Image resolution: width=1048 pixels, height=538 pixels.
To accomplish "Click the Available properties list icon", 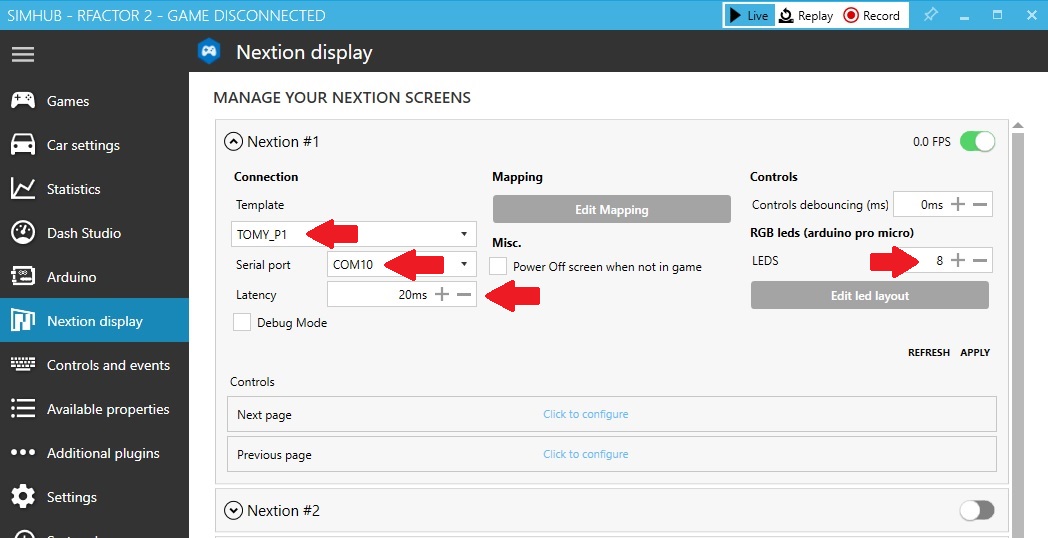I will click(23, 409).
